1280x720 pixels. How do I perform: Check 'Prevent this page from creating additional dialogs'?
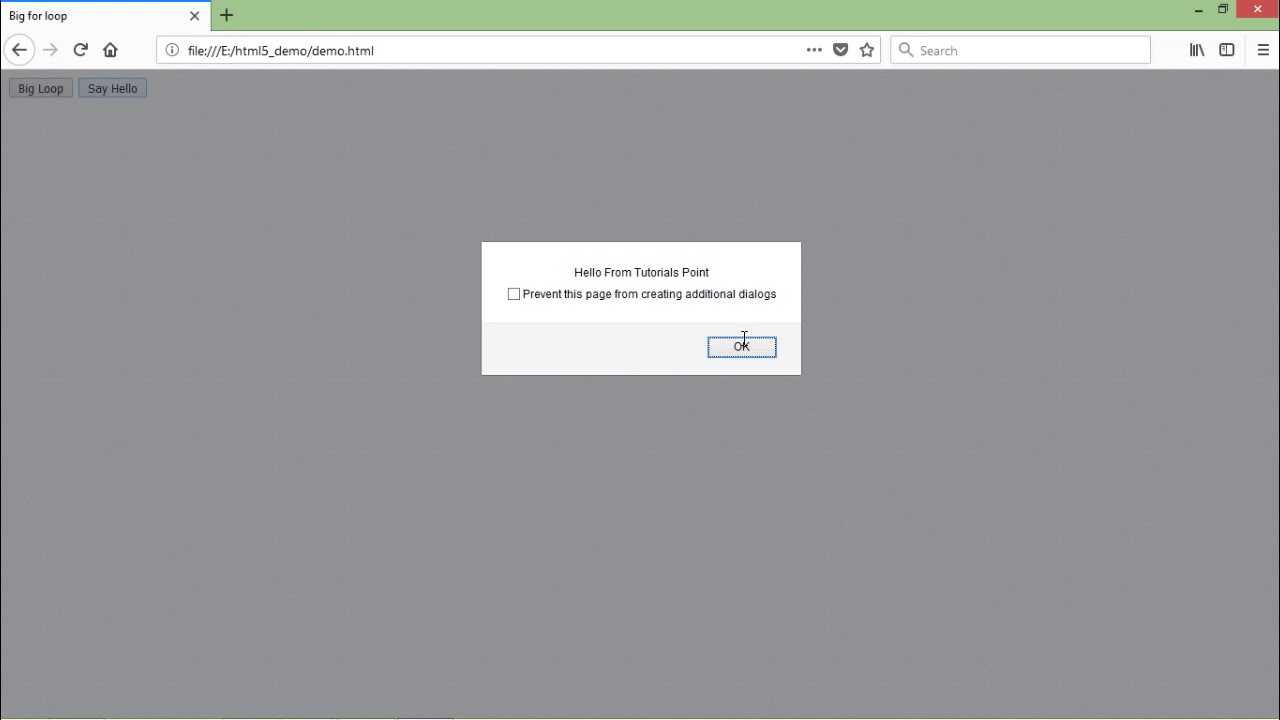(x=514, y=294)
